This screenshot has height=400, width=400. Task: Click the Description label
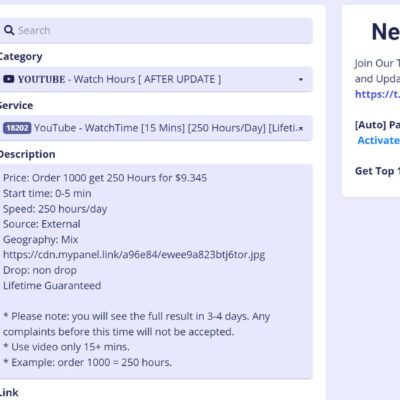pos(27,154)
